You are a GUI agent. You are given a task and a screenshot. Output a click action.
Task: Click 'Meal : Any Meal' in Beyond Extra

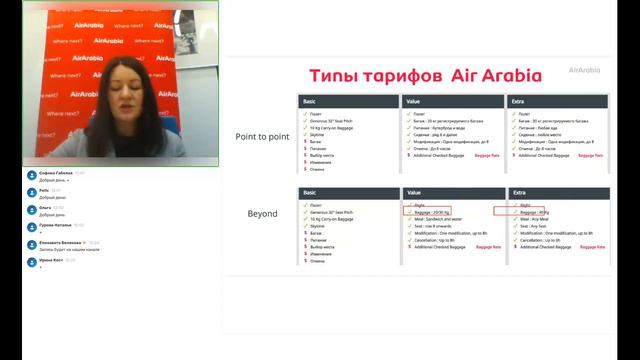click(534, 219)
